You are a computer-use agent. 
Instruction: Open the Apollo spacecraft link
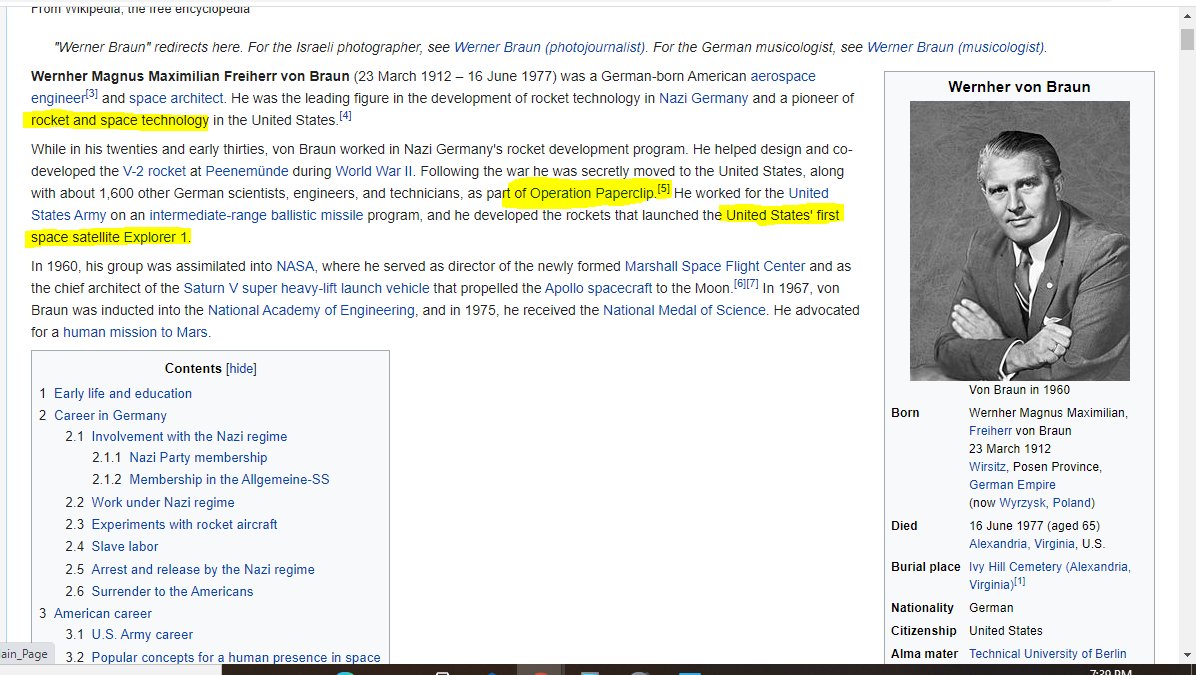click(598, 289)
